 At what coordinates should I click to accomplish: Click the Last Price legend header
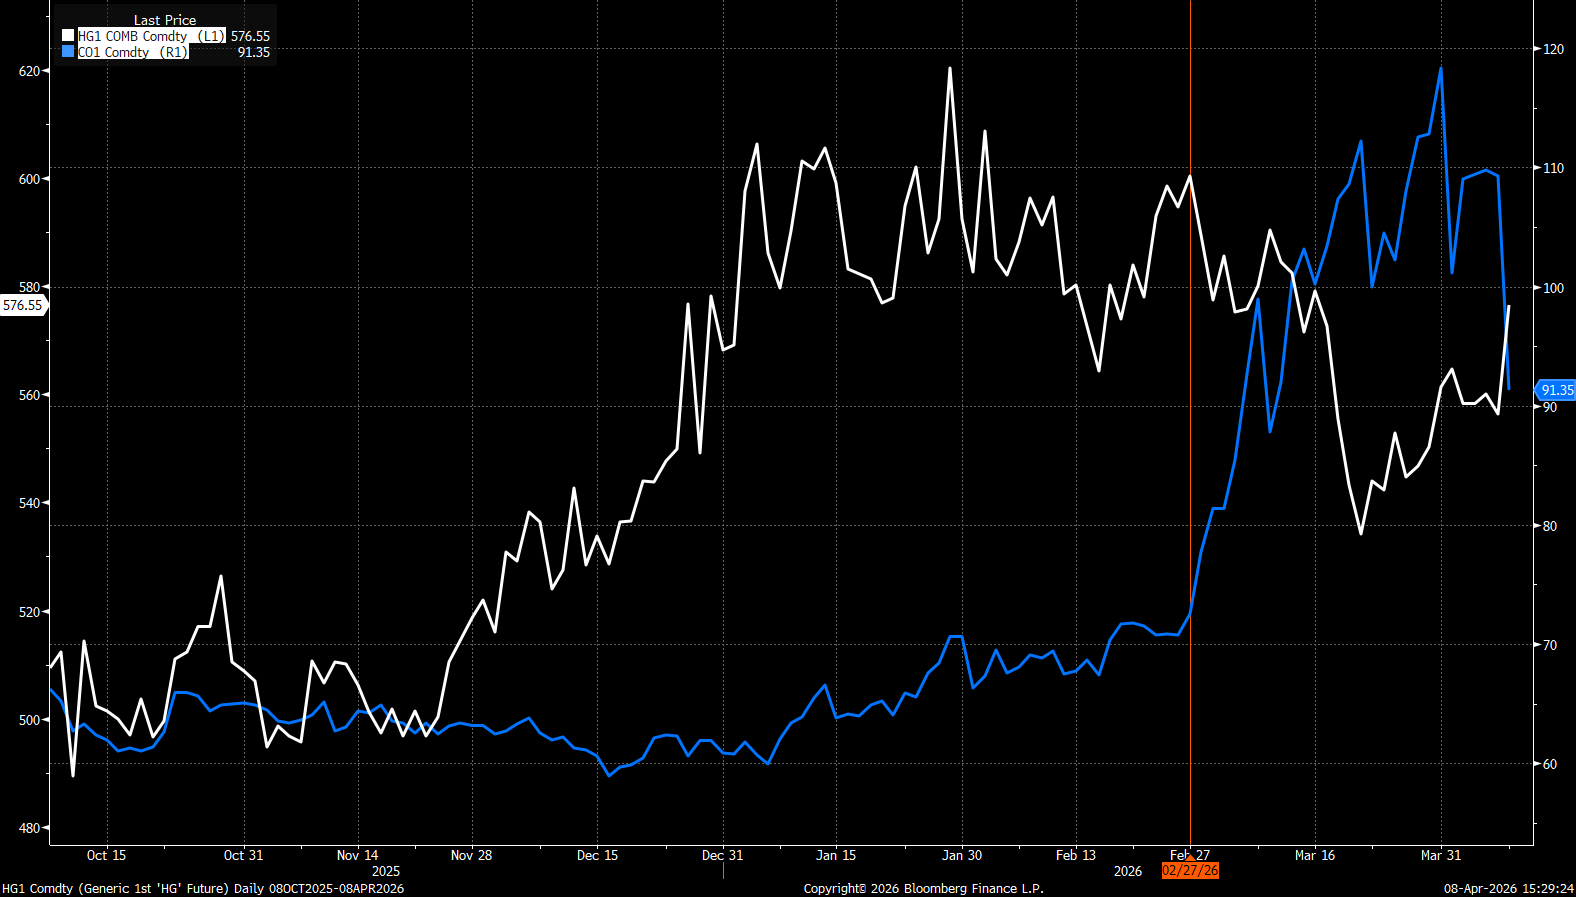pyautogui.click(x=165, y=20)
